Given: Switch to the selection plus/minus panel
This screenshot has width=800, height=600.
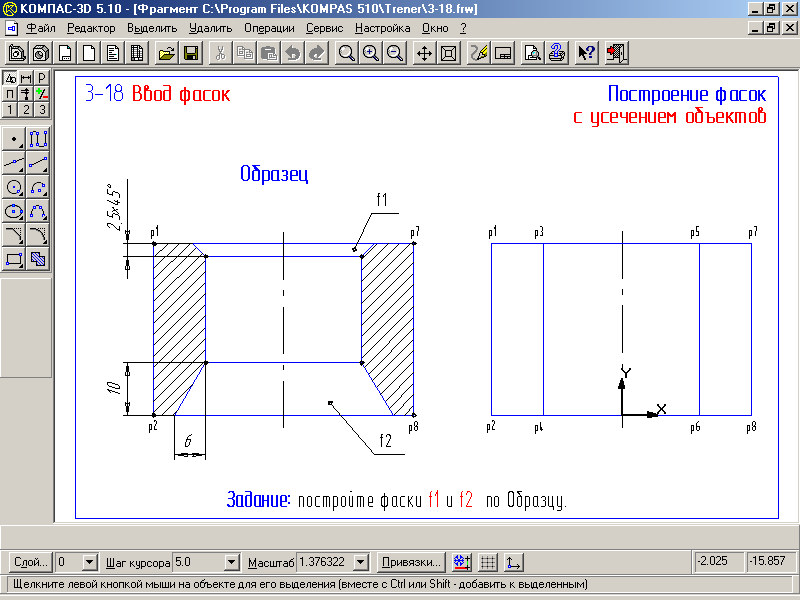Looking at the screenshot, I should pos(42,94).
